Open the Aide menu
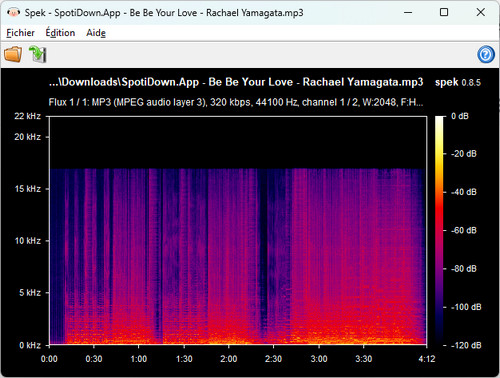 pyautogui.click(x=96, y=33)
